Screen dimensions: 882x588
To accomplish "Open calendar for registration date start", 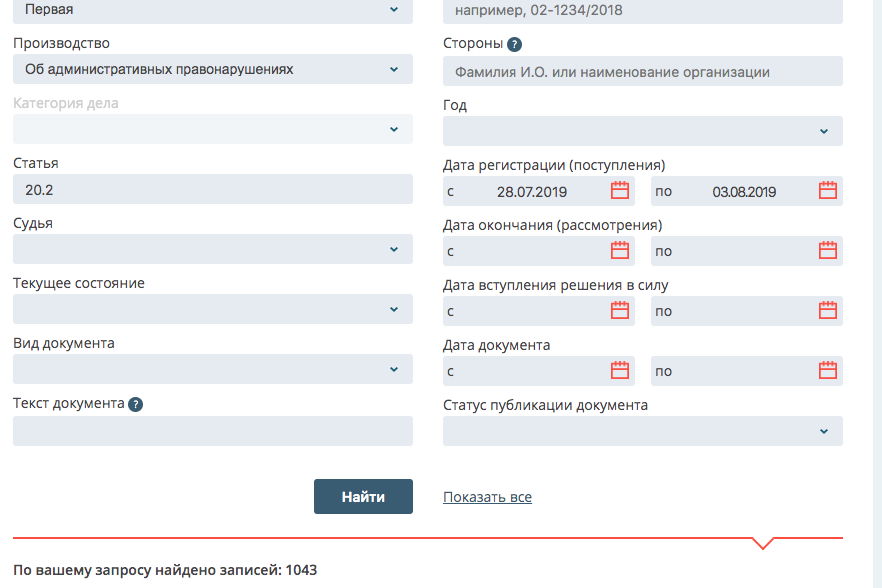I will (620, 190).
